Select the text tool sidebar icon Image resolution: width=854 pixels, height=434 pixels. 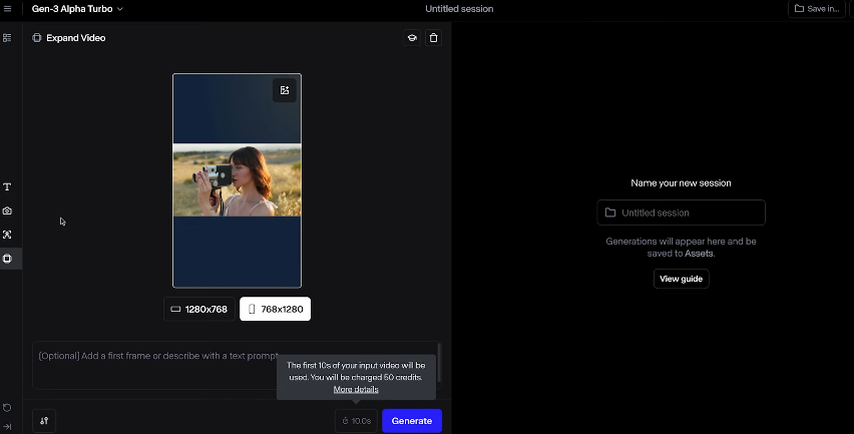point(7,187)
